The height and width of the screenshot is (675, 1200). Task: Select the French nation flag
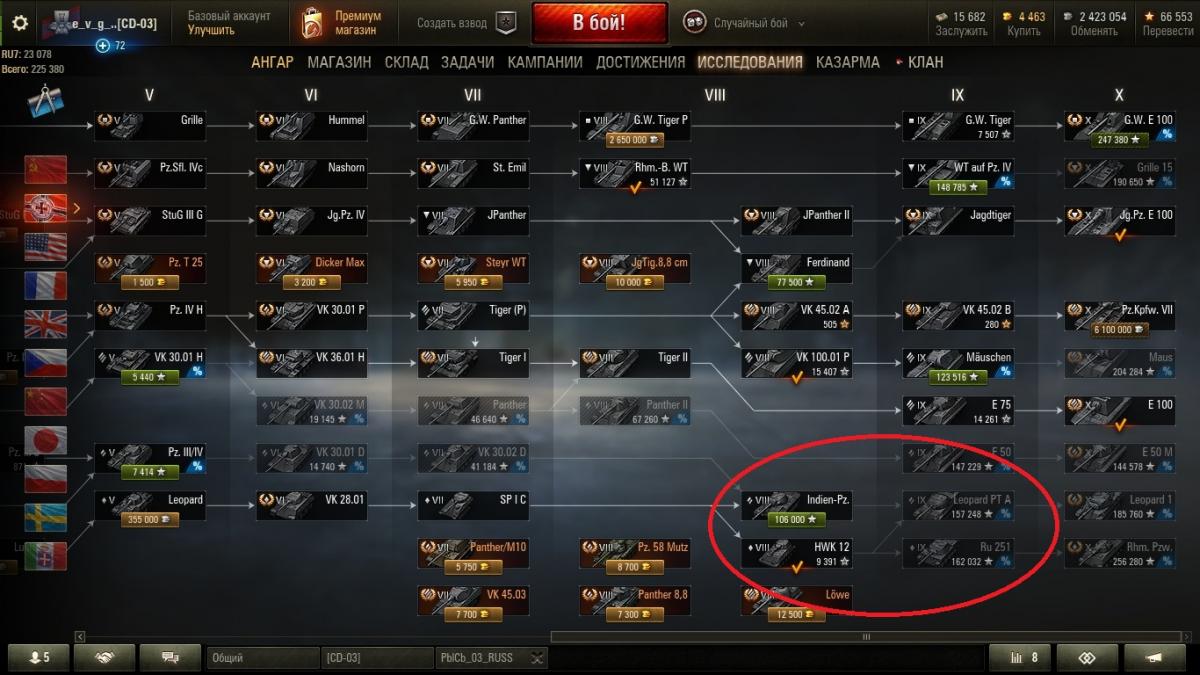click(x=45, y=285)
